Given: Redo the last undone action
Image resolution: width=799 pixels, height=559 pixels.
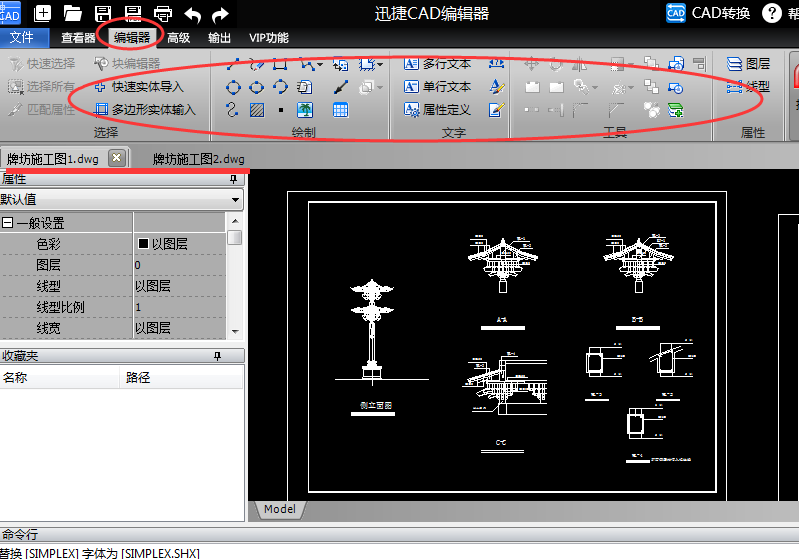Looking at the screenshot, I should coord(220,15).
